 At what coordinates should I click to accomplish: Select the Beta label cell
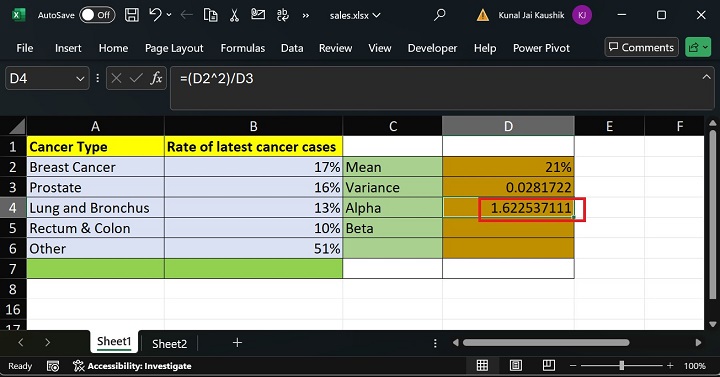393,228
